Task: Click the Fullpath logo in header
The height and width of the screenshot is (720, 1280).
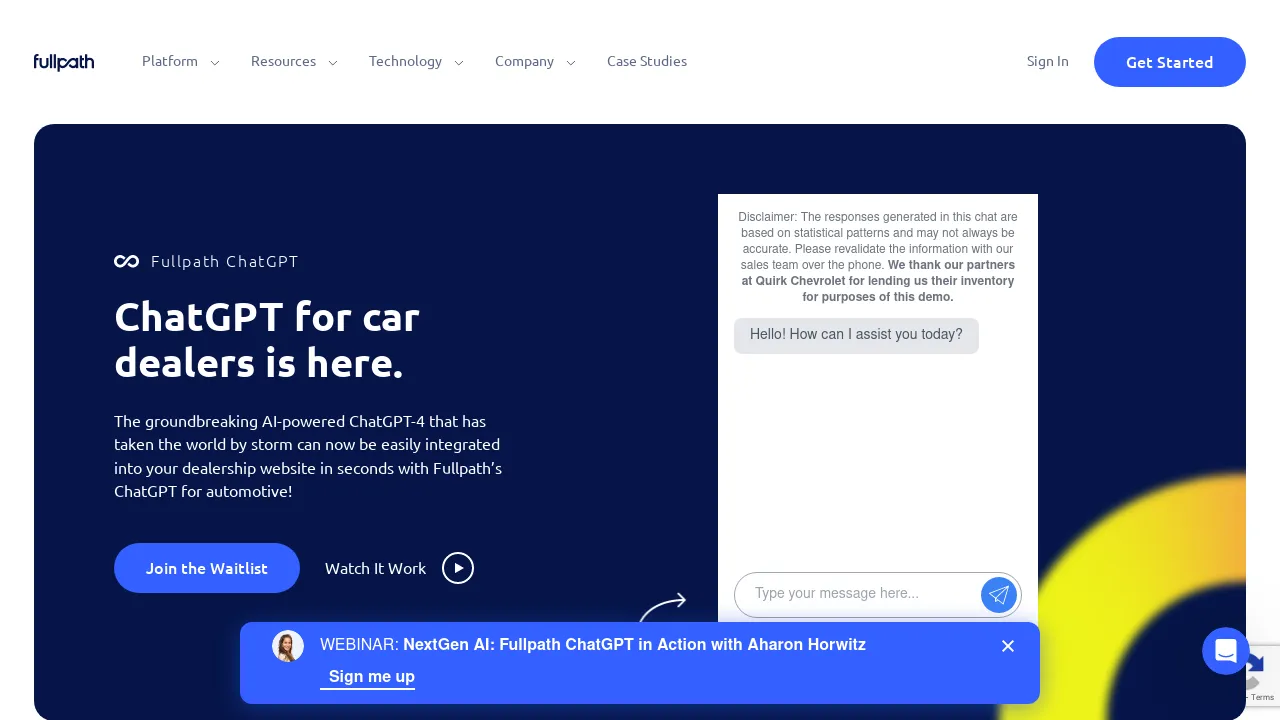Action: pos(64,62)
